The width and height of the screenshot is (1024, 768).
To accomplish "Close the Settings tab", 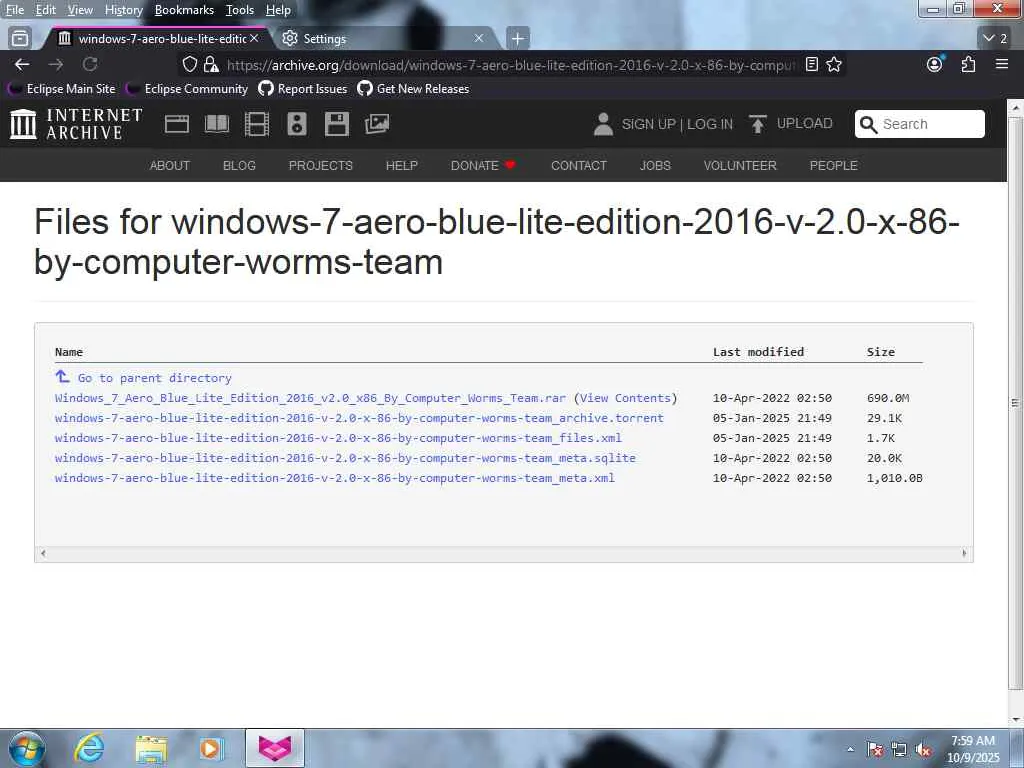I will click(479, 39).
